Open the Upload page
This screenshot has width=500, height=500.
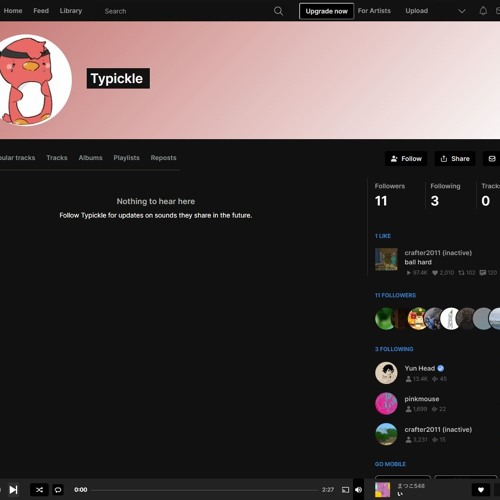[417, 11]
